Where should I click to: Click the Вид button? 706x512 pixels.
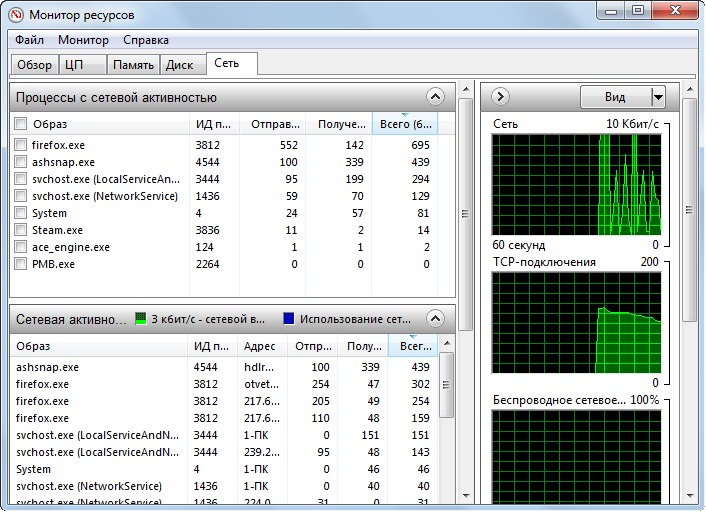[x=615, y=97]
